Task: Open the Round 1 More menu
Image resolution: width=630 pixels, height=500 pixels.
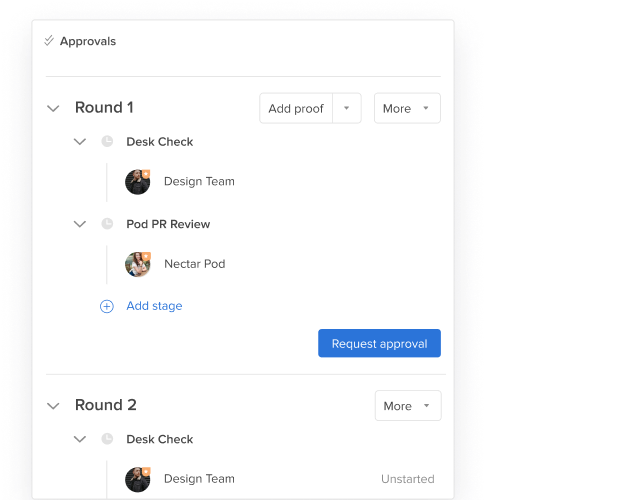Action: pyautogui.click(x=407, y=108)
